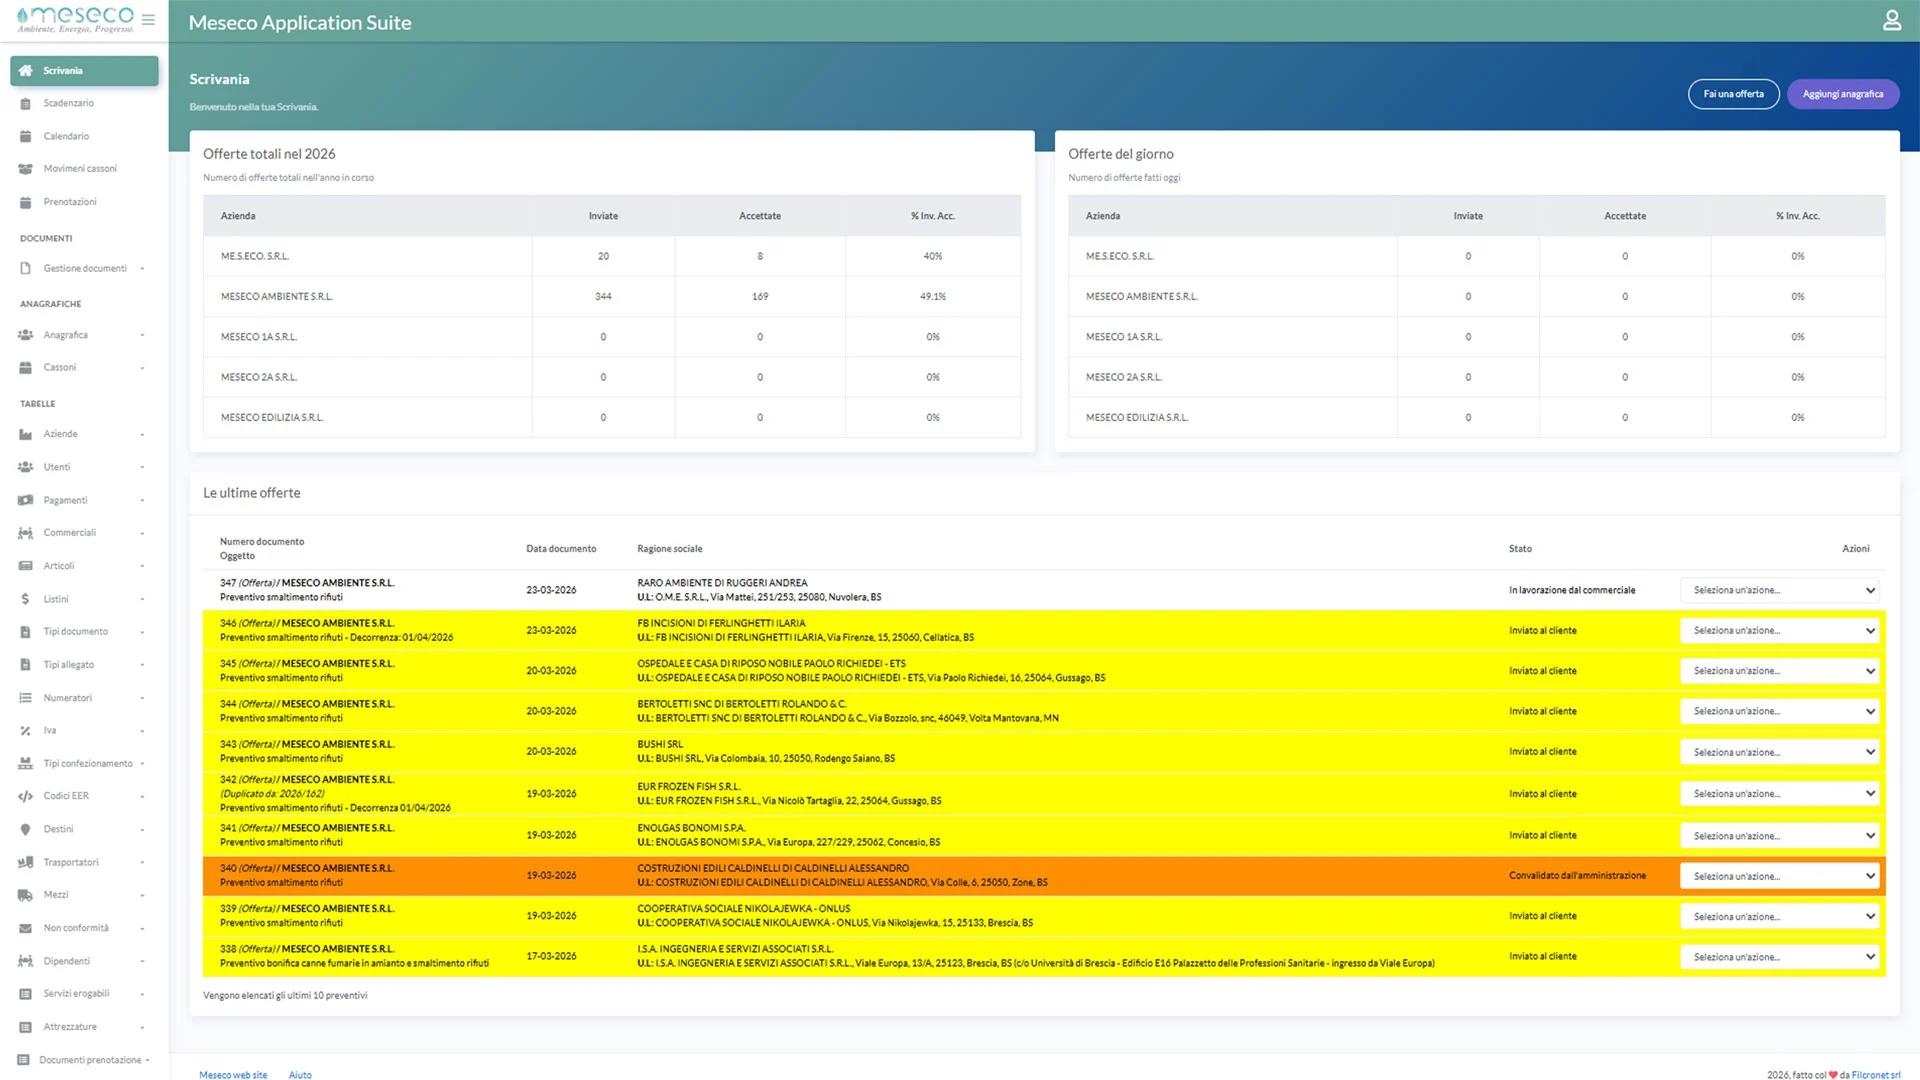
Task: Click the Dipendenti icon
Action: (26, 961)
